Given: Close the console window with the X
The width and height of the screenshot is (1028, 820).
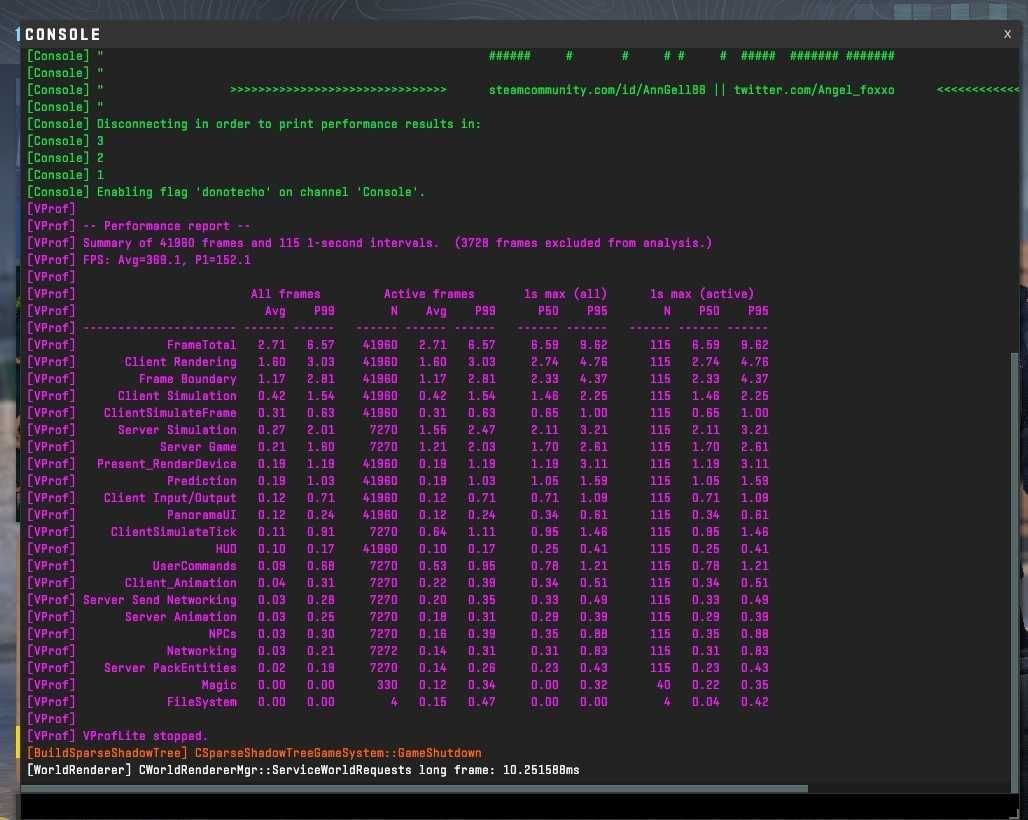Looking at the screenshot, I should pos(1007,34).
